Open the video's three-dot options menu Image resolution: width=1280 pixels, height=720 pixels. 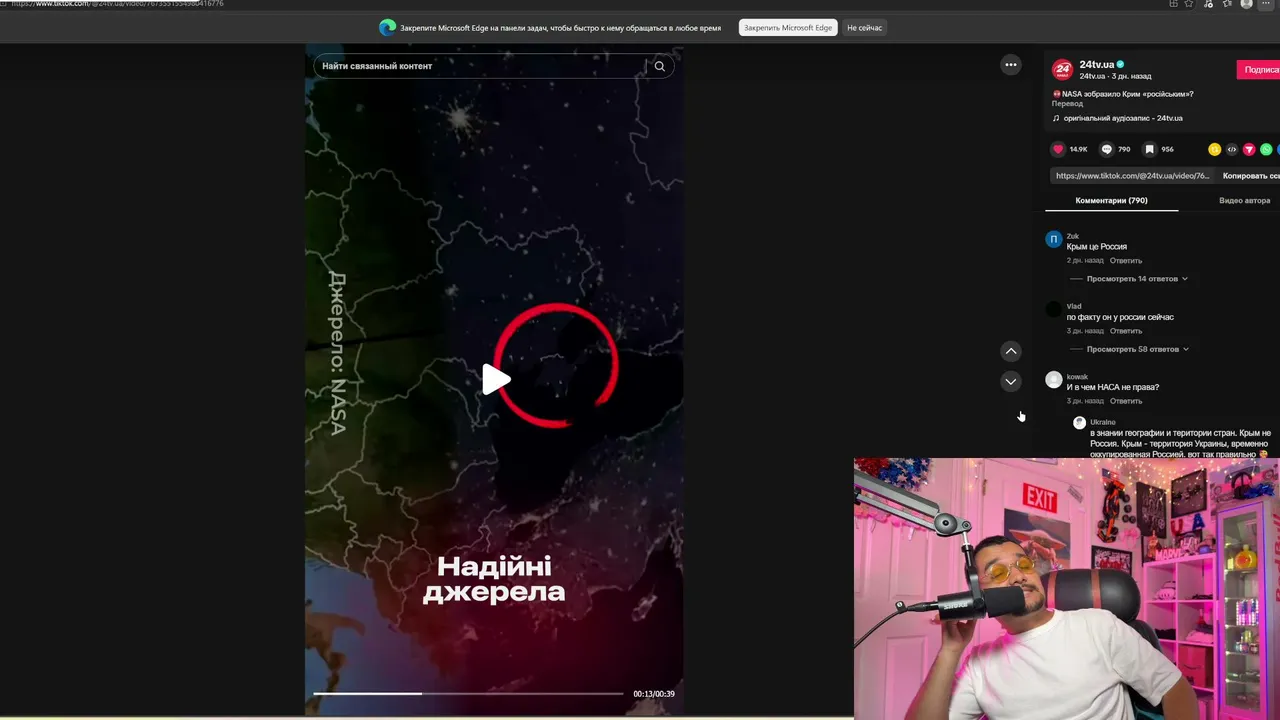click(x=1011, y=65)
